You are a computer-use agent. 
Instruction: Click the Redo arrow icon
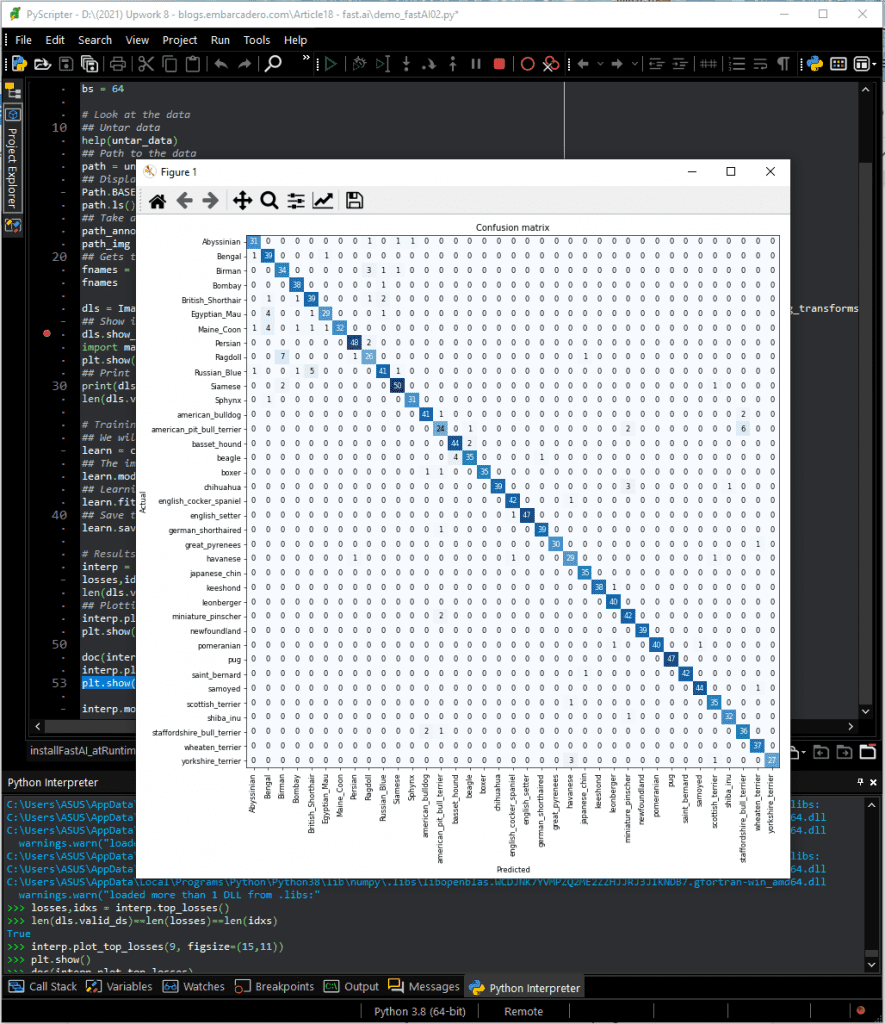tap(244, 64)
